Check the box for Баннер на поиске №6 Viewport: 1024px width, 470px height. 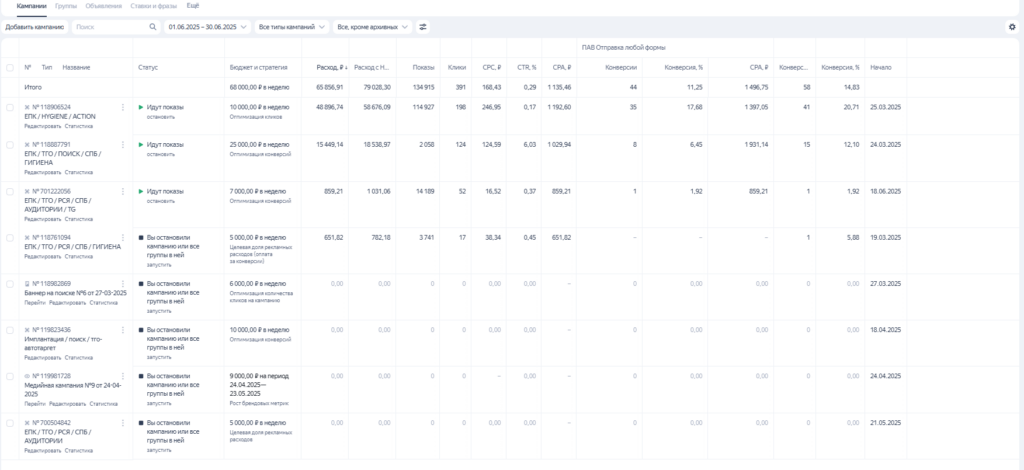point(10,284)
